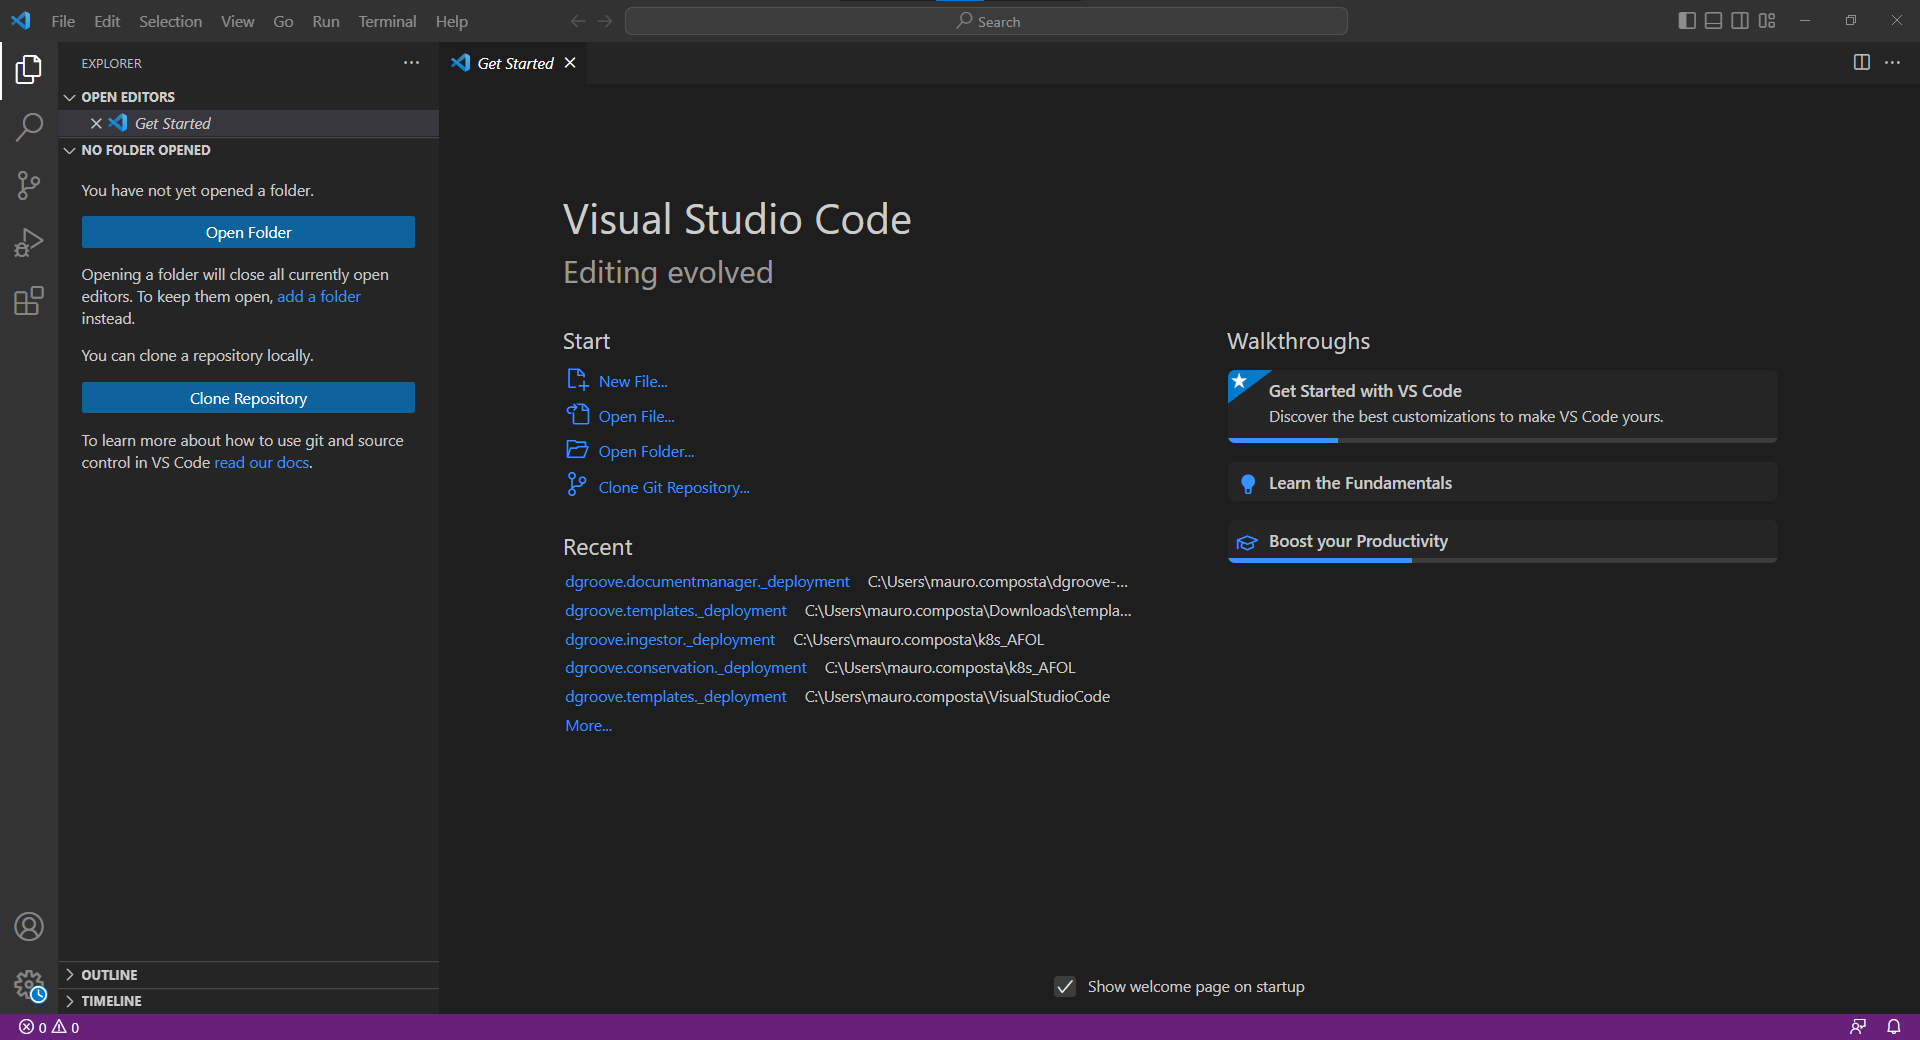
Task: Click the errors and warnings status indicator
Action: (49, 1027)
